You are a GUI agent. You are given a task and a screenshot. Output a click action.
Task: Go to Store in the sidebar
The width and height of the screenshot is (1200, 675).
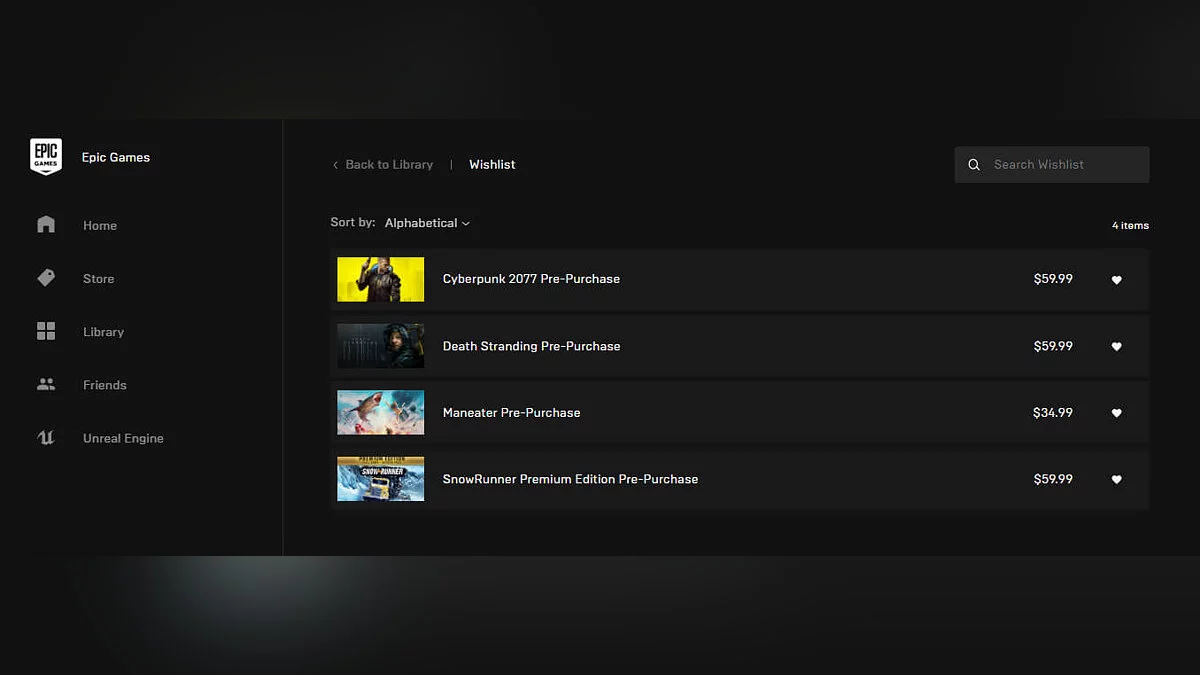[98, 279]
